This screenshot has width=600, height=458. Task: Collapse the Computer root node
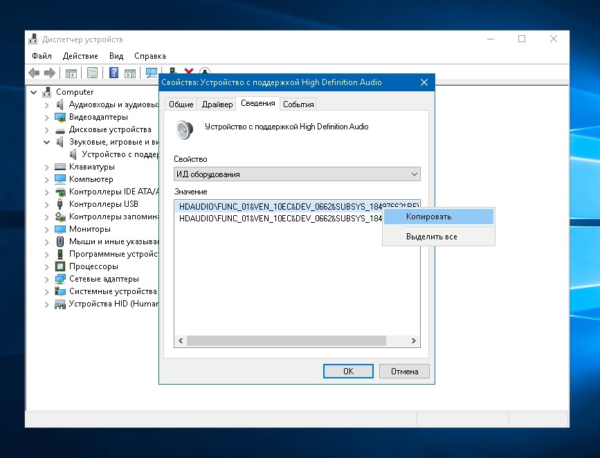click(34, 92)
